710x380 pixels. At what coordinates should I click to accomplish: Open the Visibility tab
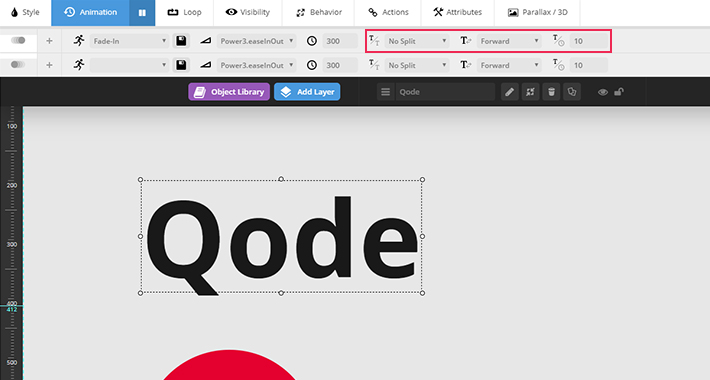tap(248, 12)
